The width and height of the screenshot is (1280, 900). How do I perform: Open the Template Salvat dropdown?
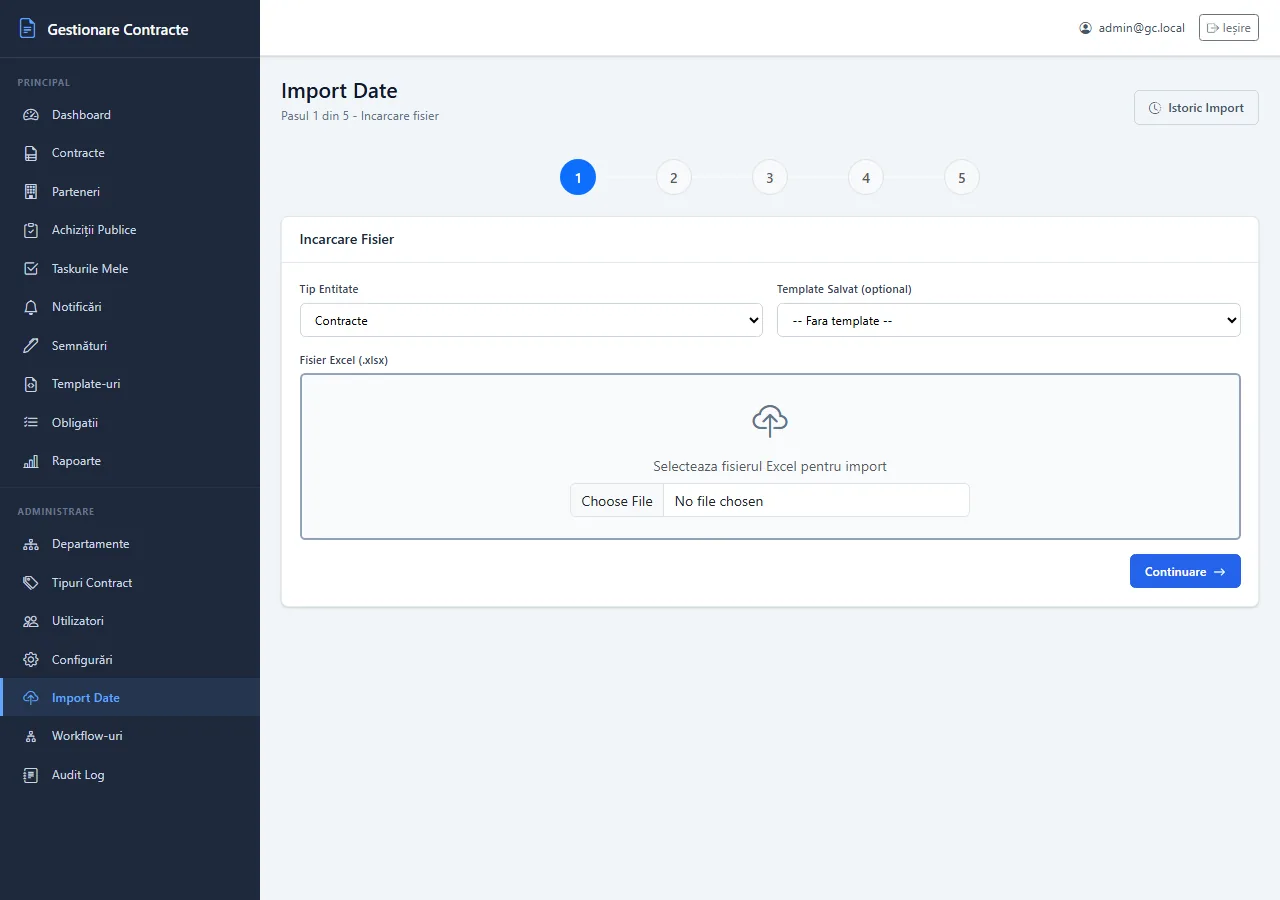point(1008,320)
